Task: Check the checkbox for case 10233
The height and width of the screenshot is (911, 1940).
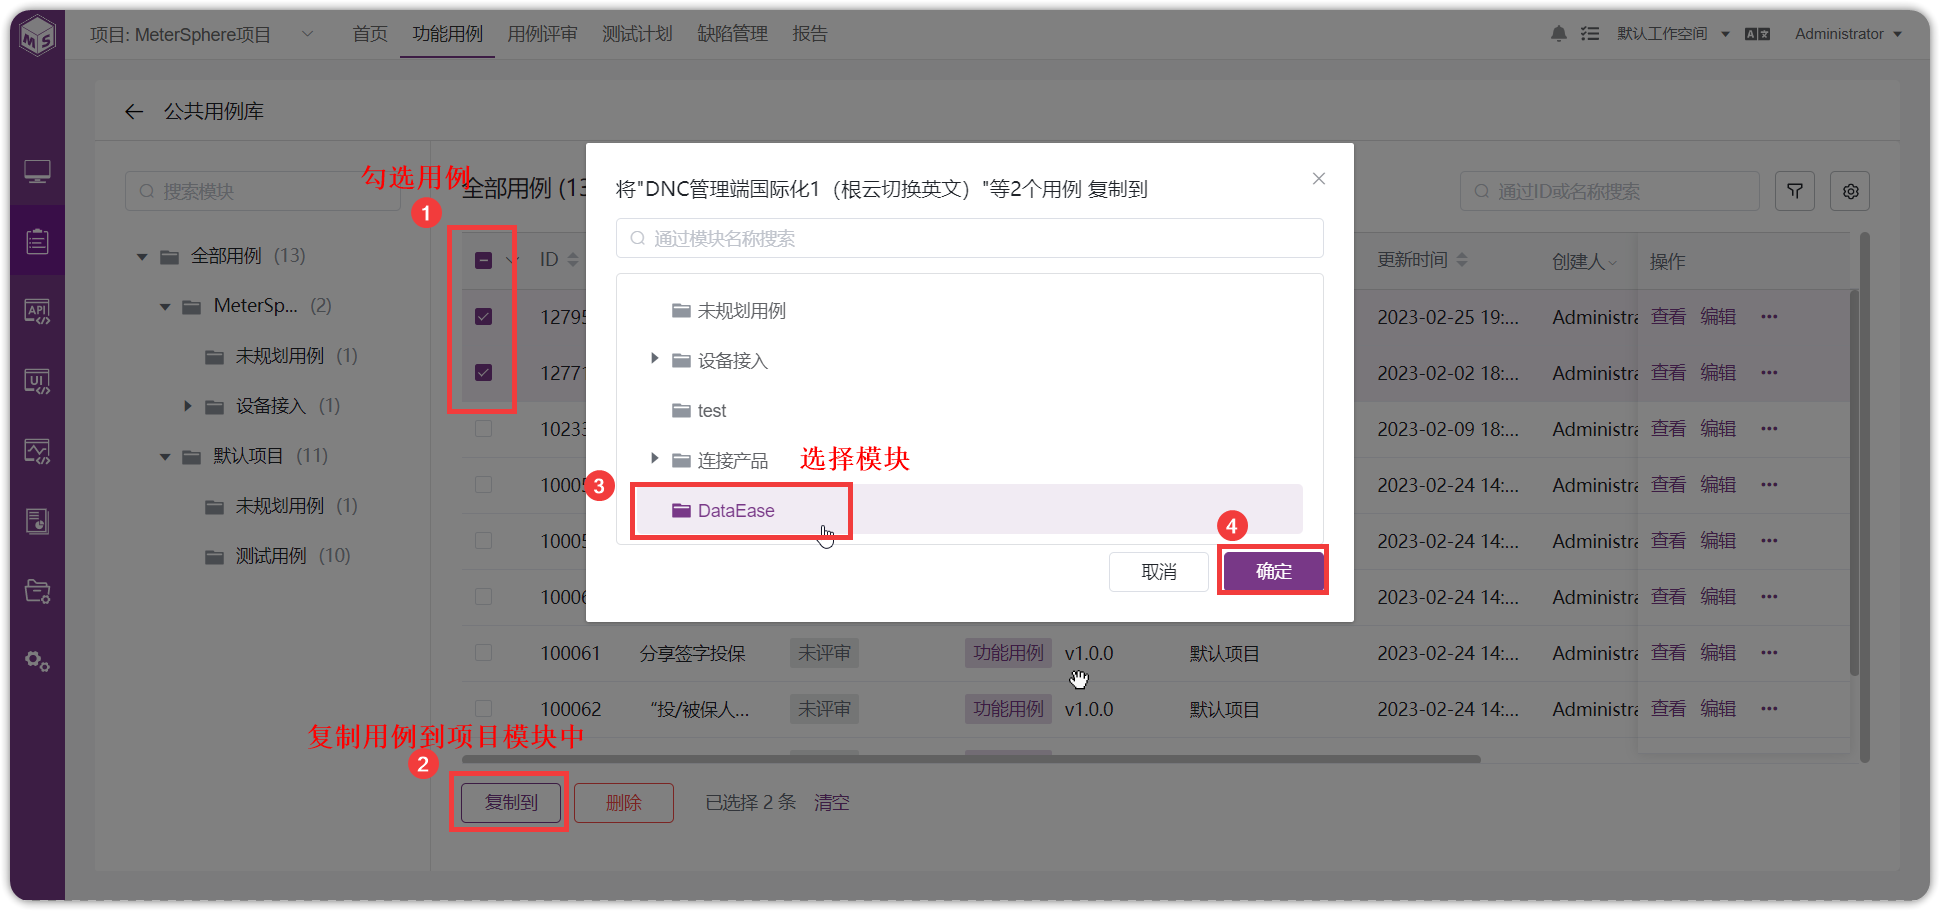Action: [483, 428]
